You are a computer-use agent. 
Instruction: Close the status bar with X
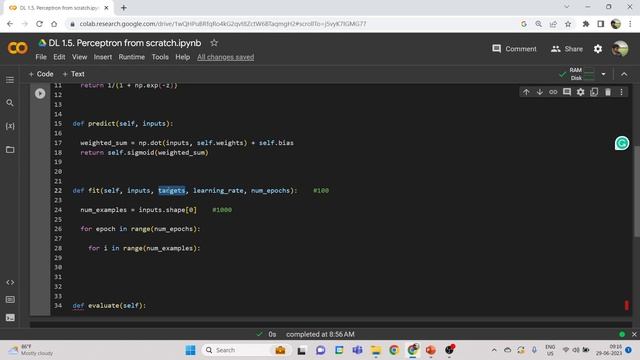[x=634, y=334]
